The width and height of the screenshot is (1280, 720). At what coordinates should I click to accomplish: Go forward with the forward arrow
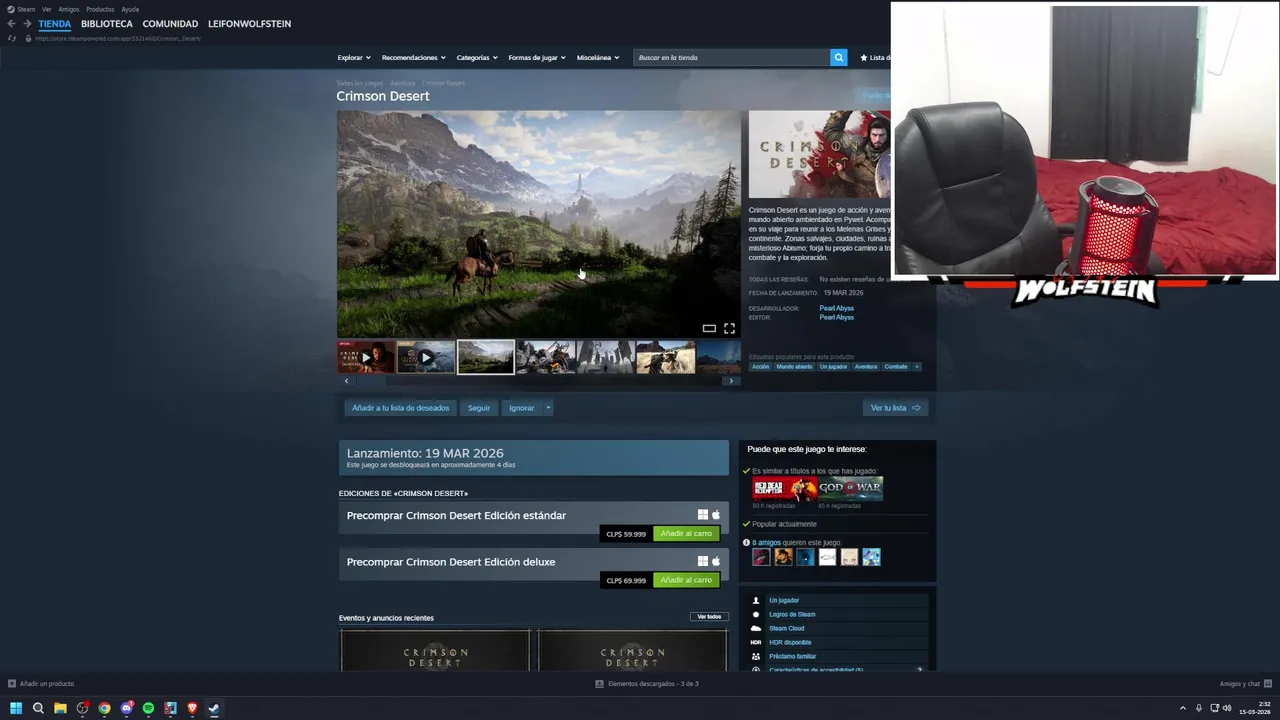27,24
